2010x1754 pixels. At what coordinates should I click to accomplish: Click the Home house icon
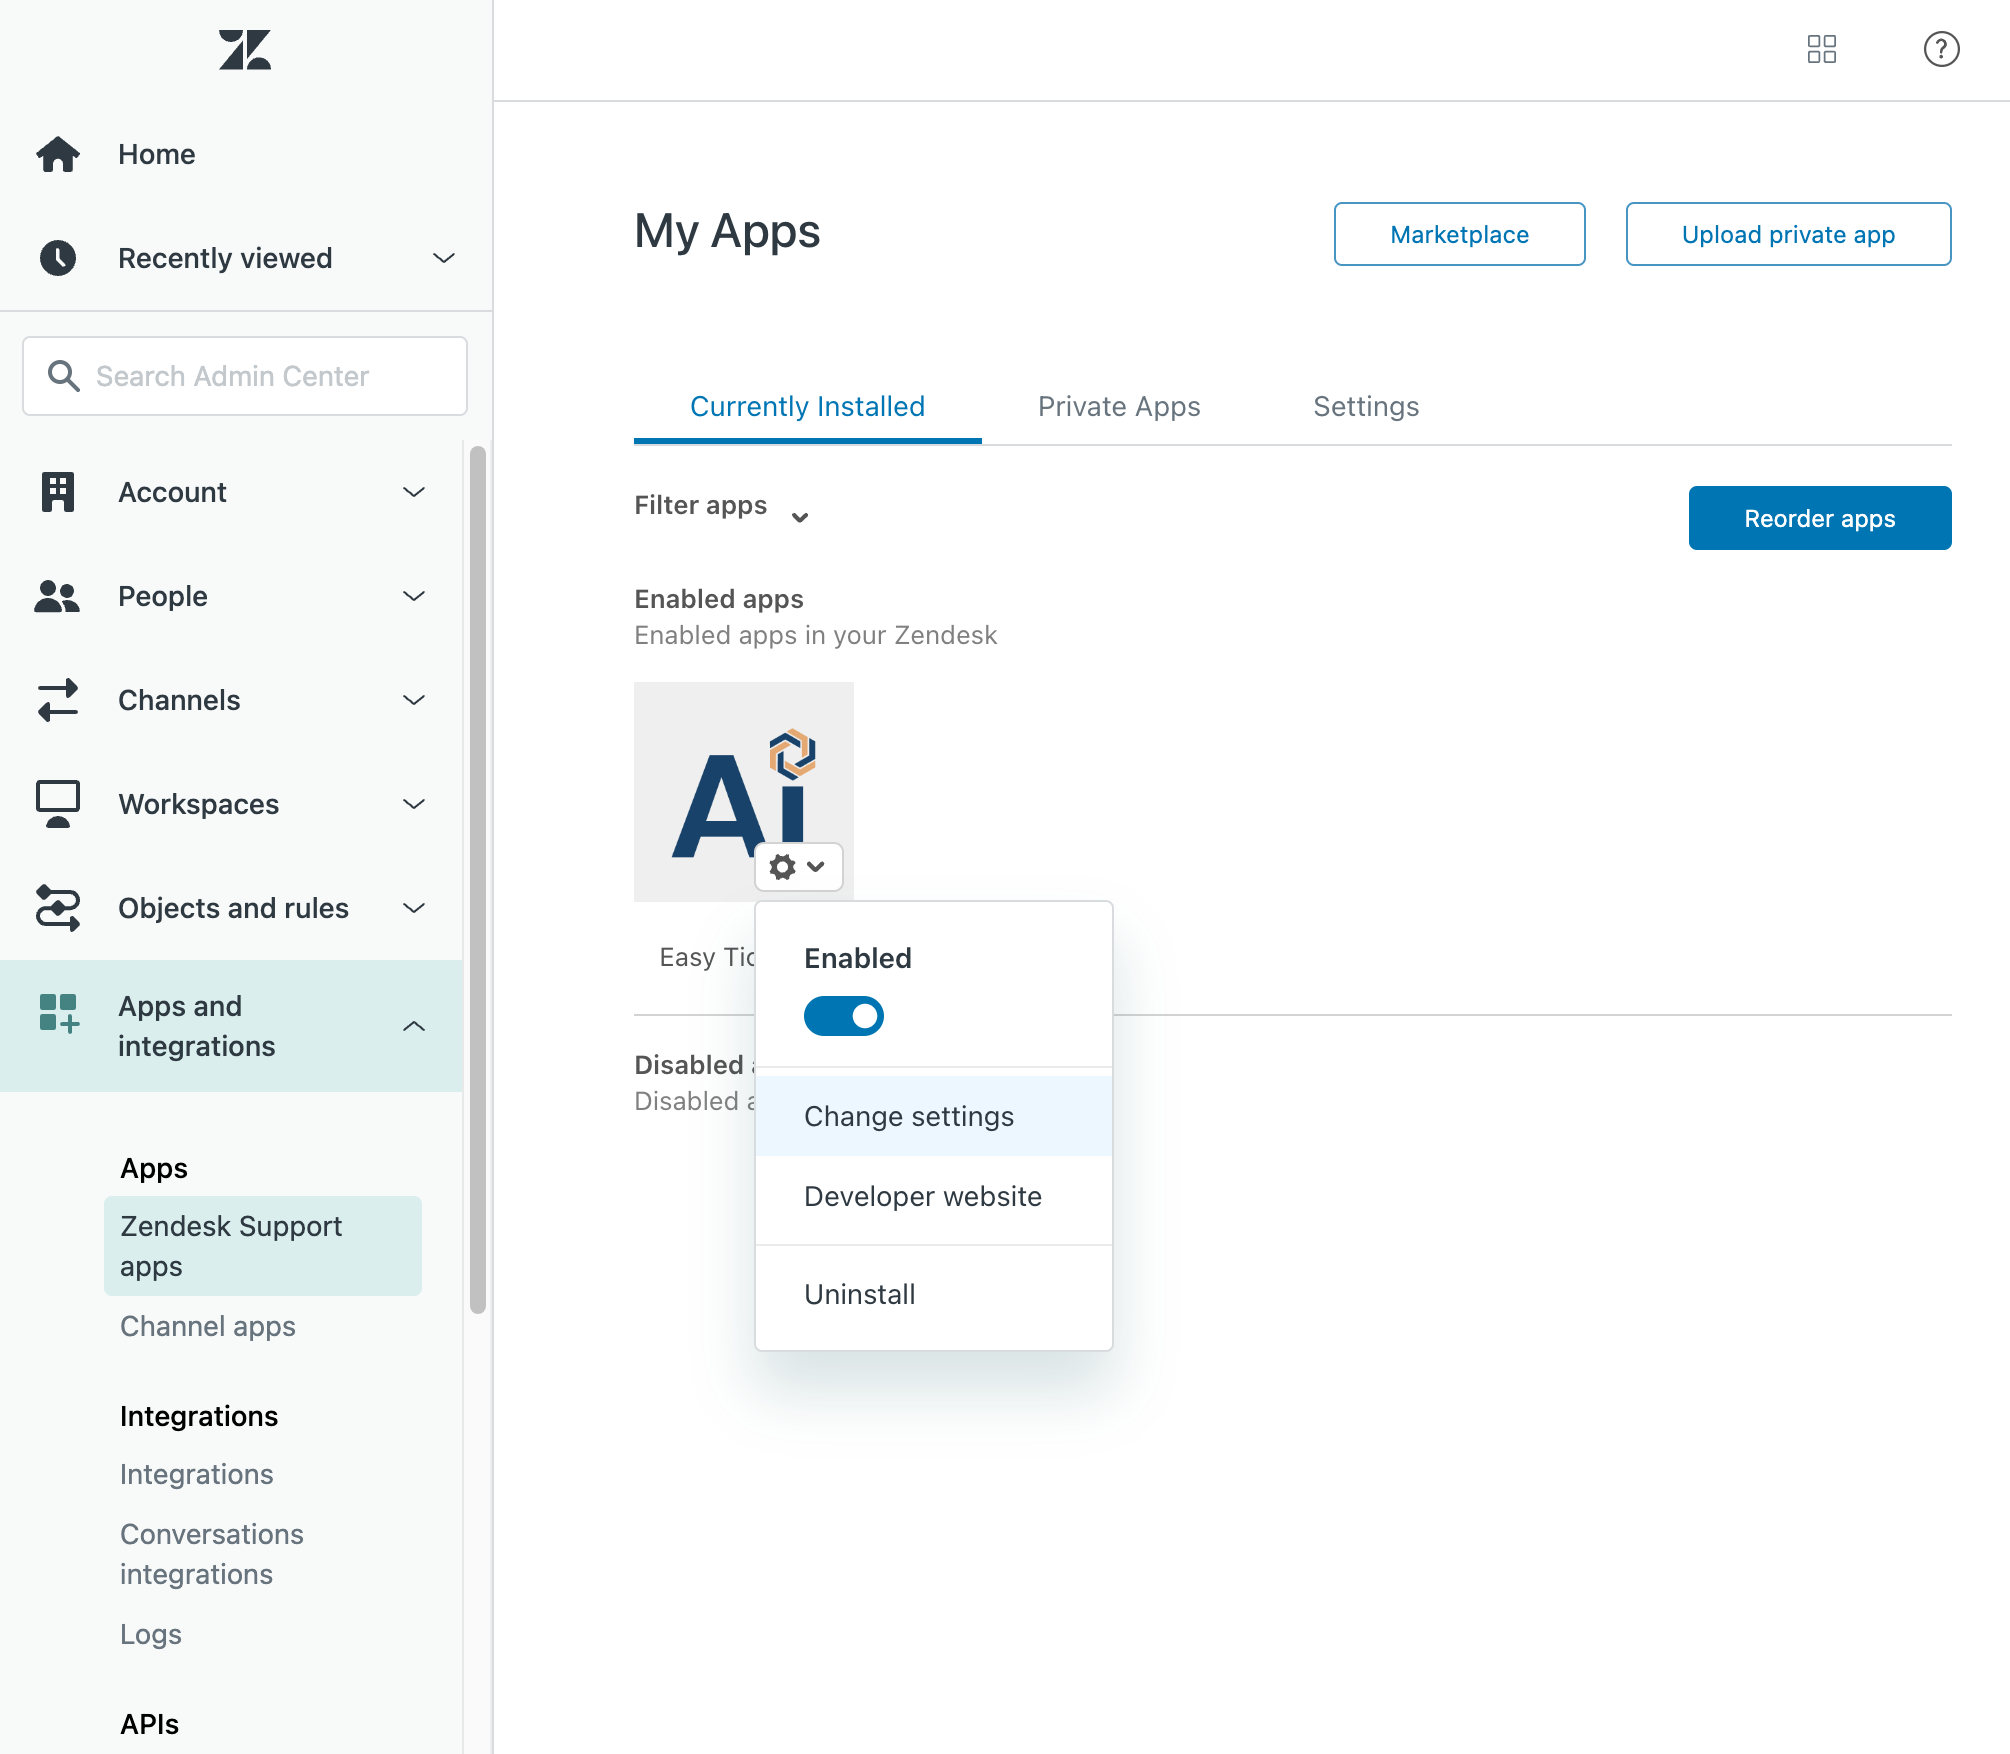(x=58, y=154)
